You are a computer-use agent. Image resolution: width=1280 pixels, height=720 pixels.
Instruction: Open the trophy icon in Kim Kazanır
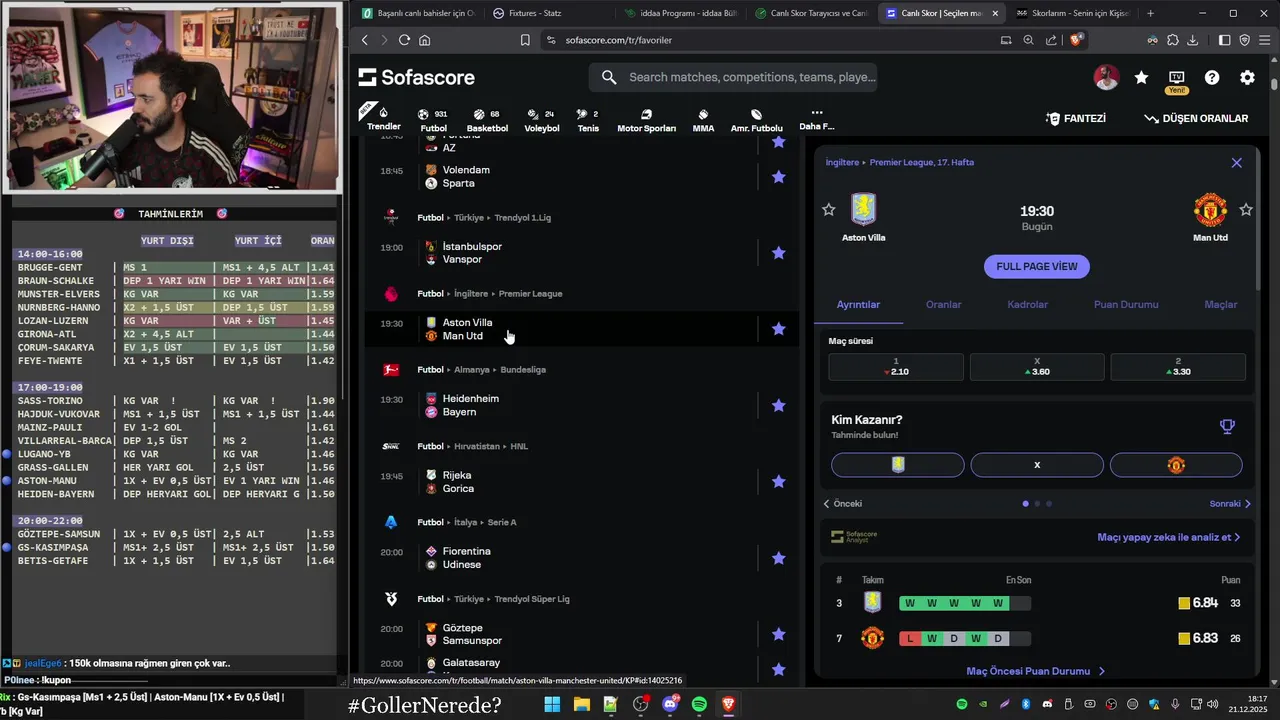coord(1227,427)
